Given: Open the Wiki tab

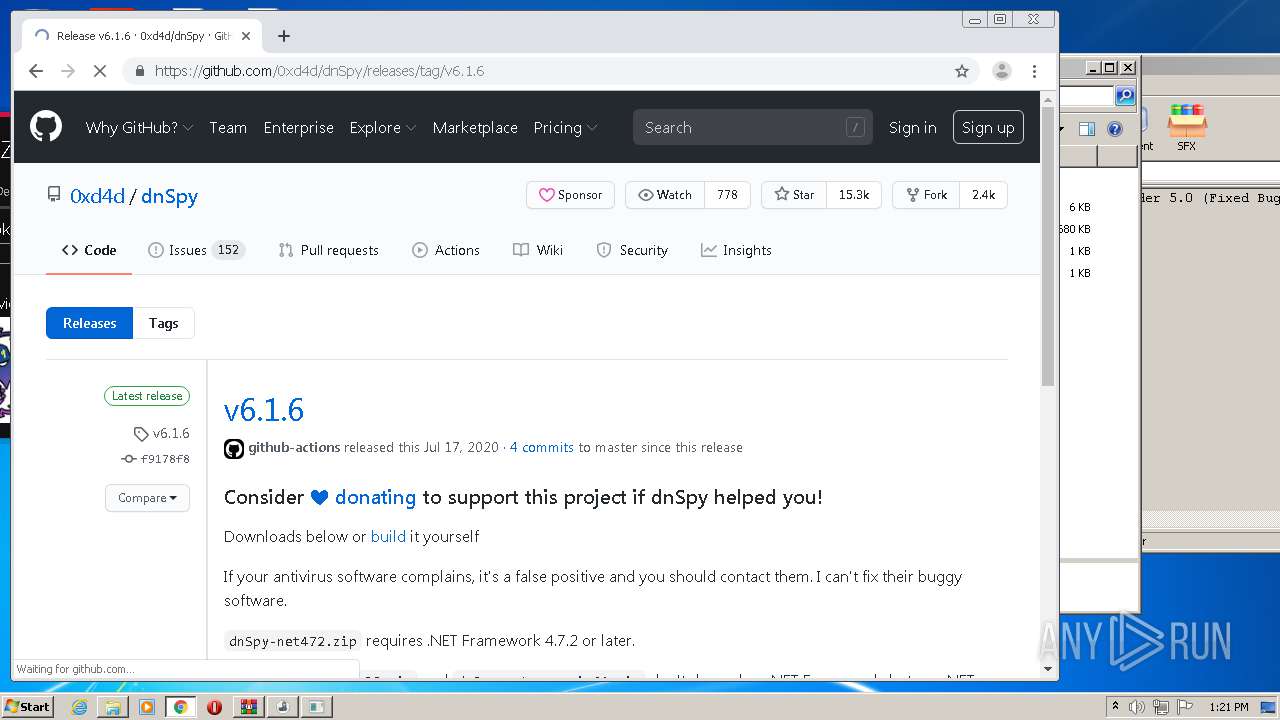Looking at the screenshot, I should point(538,250).
